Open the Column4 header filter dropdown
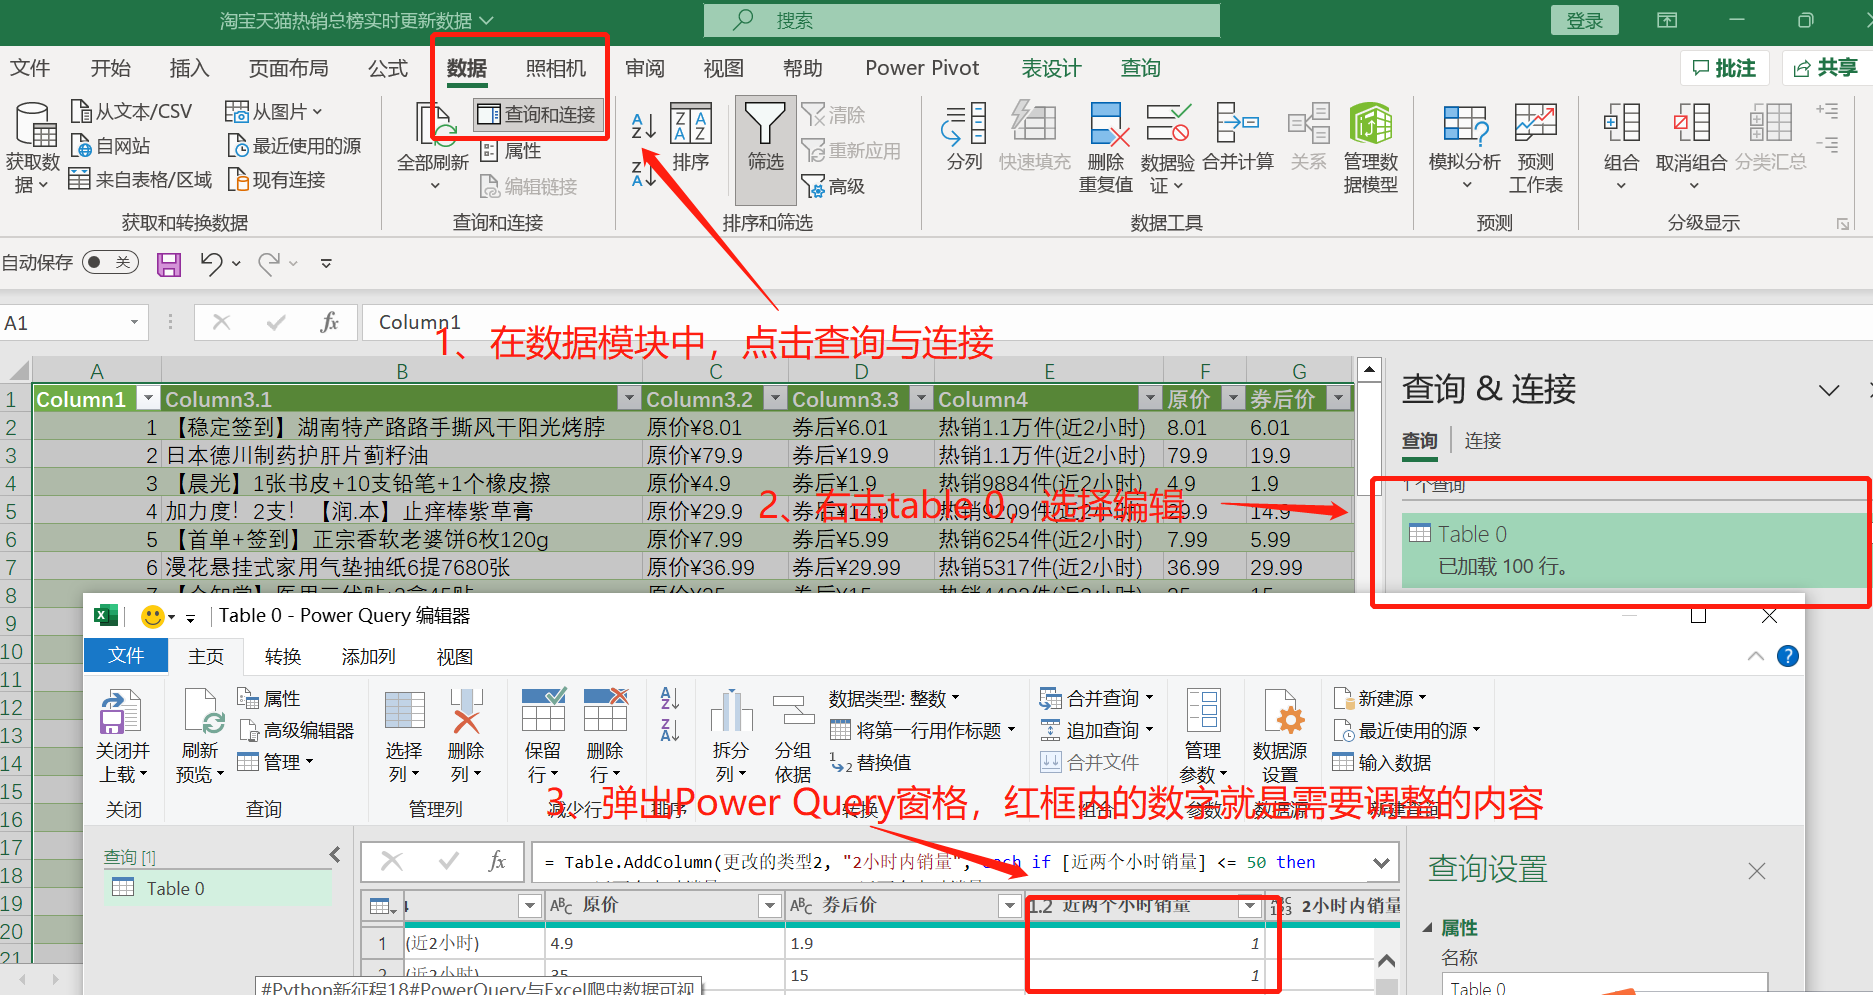Viewport: 1873px width, 995px height. [x=1151, y=399]
